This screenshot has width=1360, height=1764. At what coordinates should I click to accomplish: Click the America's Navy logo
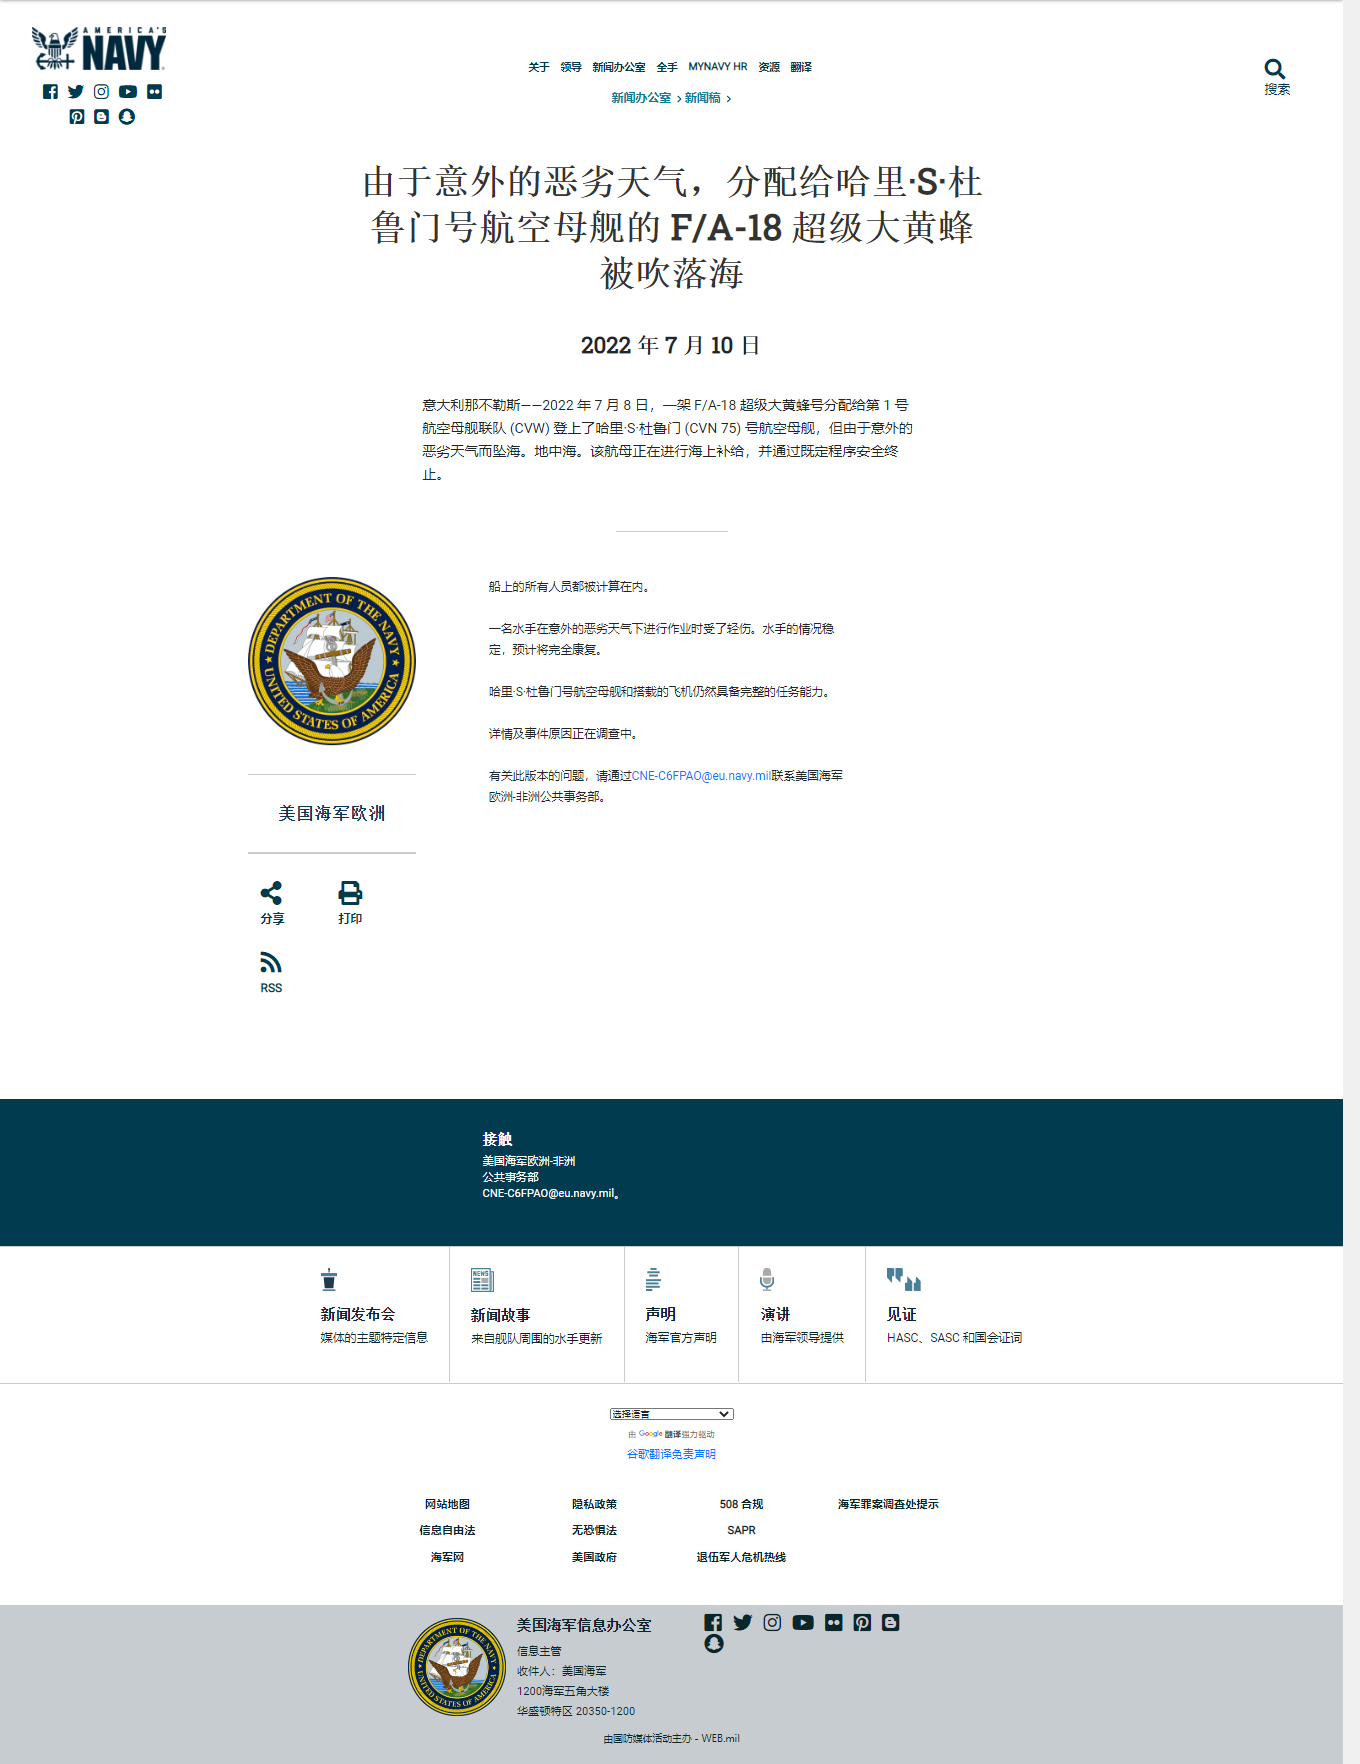click(99, 50)
